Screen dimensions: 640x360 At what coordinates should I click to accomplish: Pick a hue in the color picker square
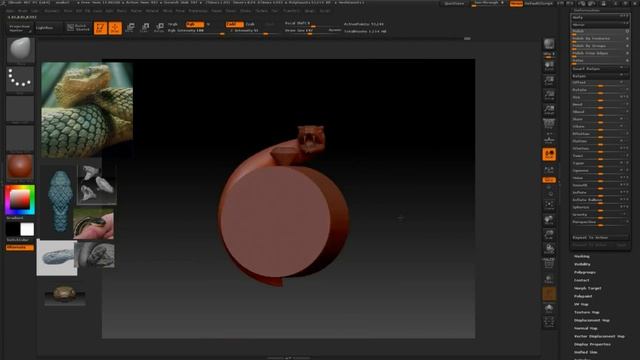(x=20, y=200)
